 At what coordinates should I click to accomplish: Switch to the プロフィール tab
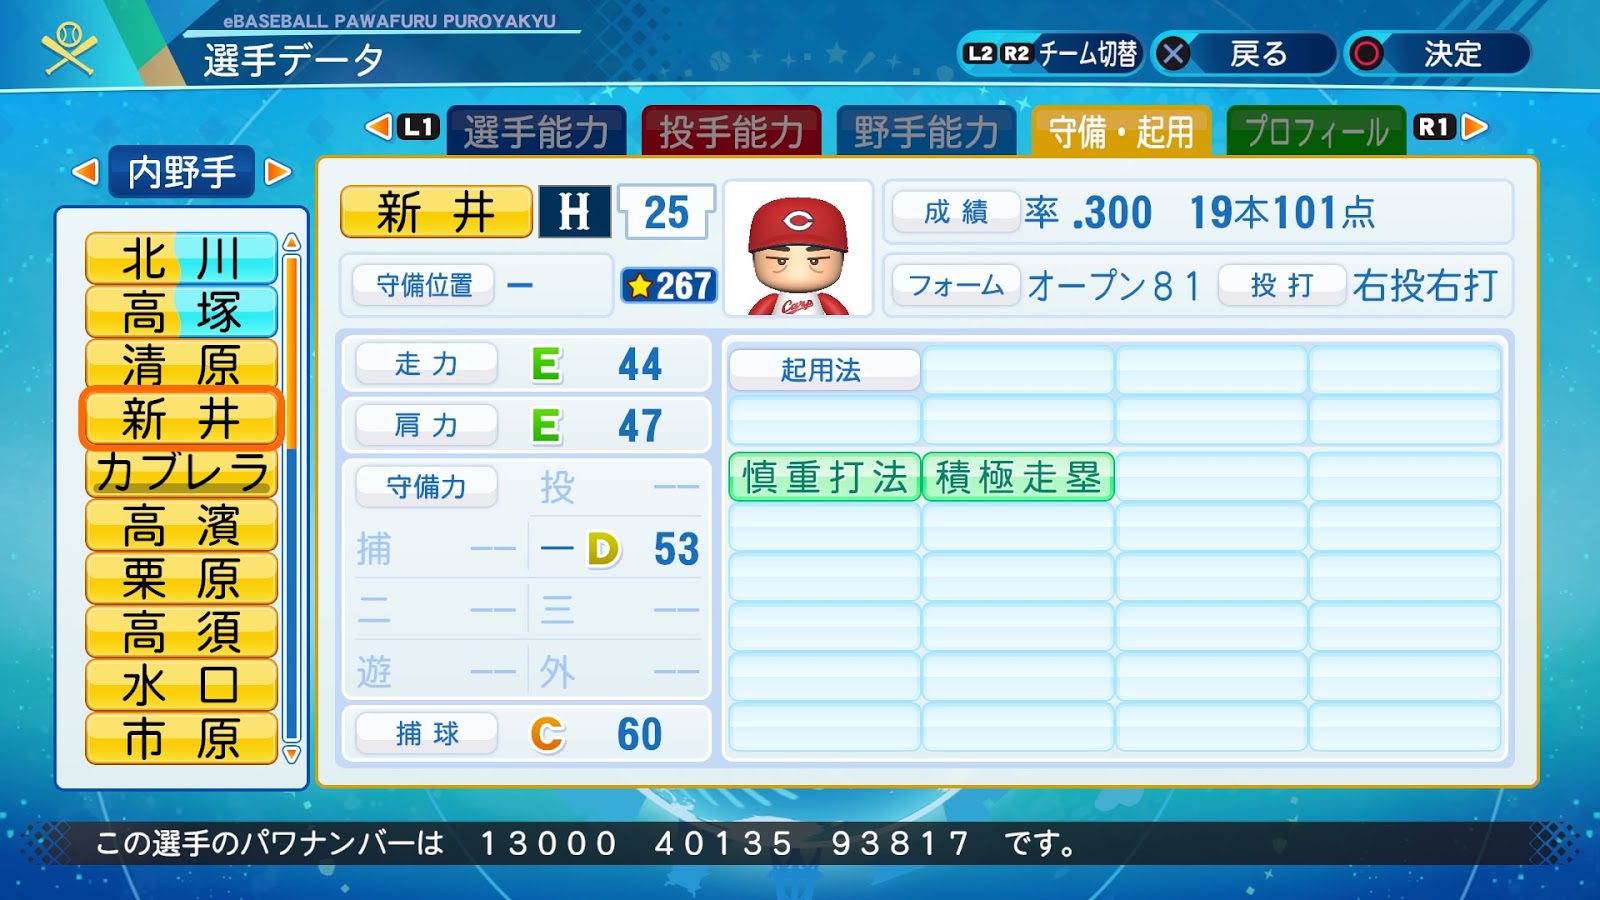coord(1316,131)
